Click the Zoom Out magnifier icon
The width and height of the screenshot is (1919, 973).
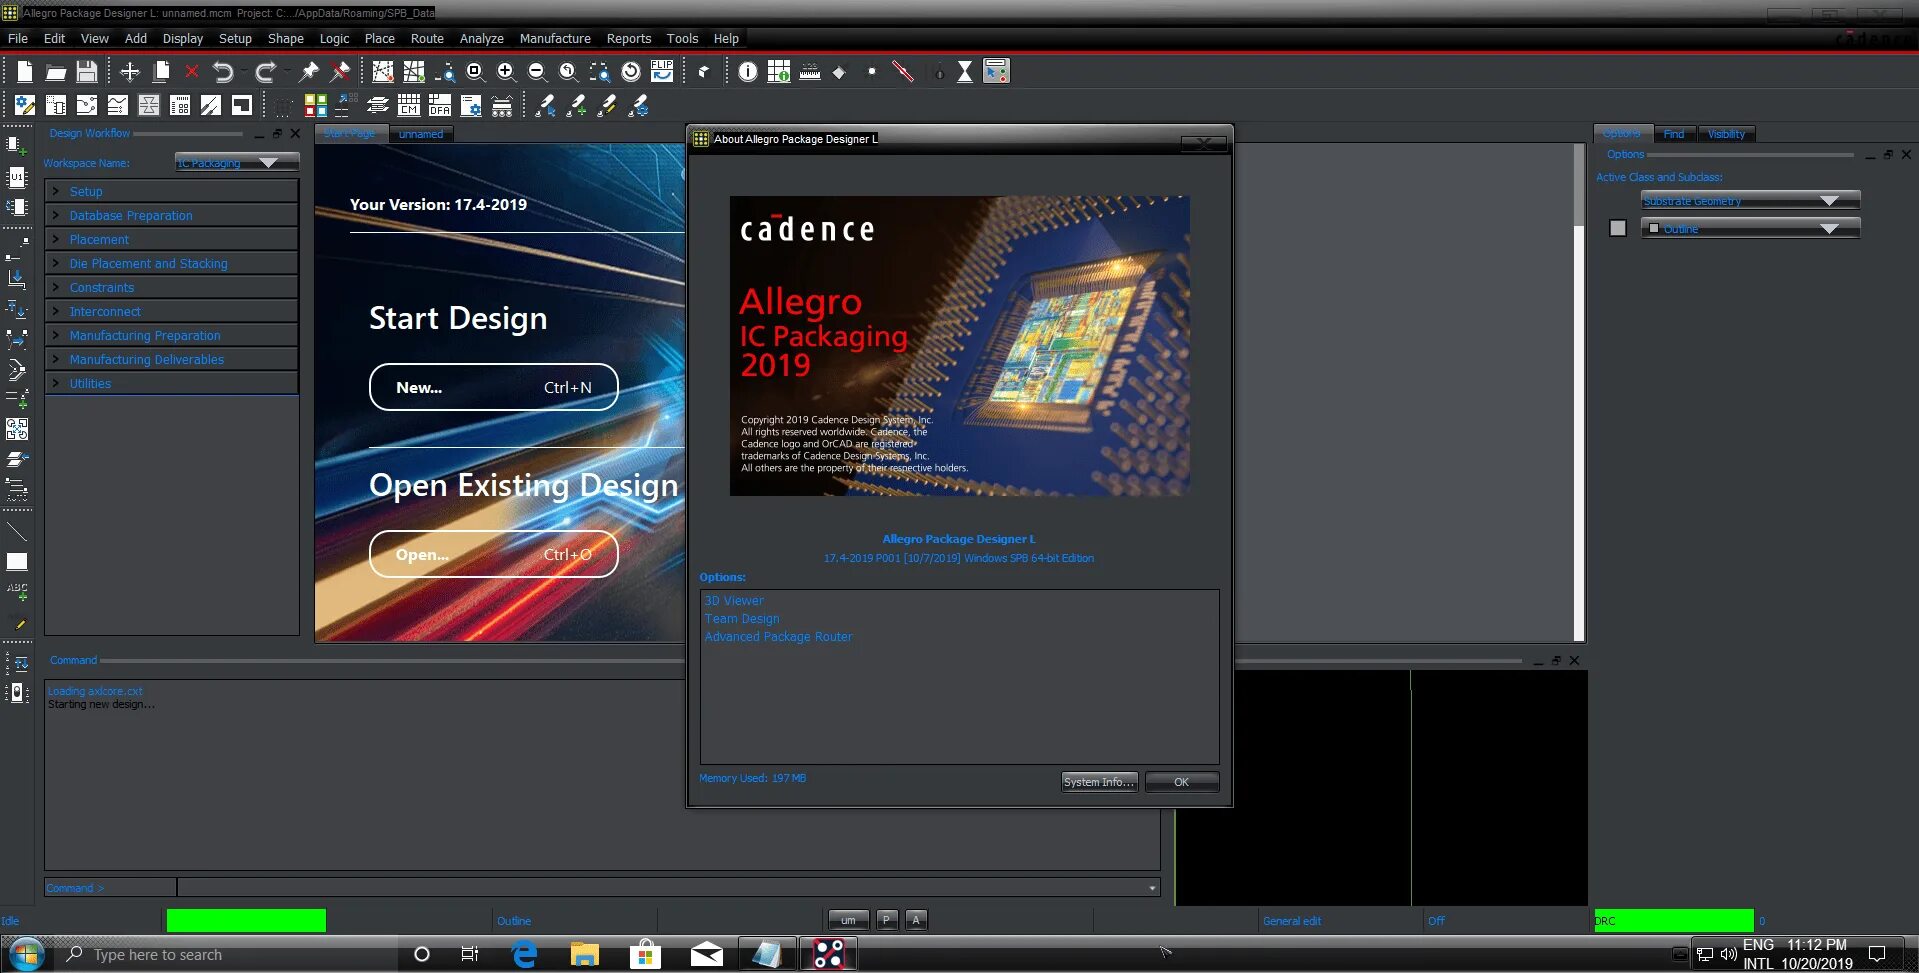point(537,71)
